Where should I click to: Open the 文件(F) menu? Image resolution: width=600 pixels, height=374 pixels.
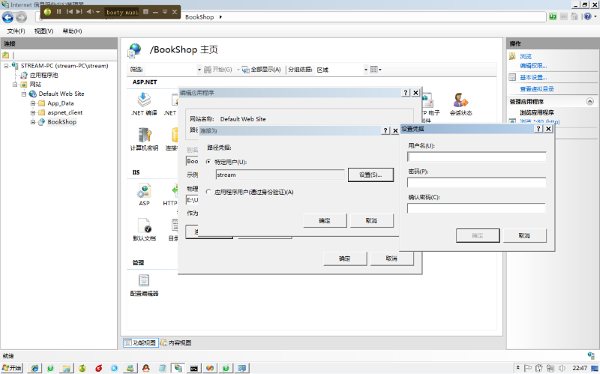point(16,31)
